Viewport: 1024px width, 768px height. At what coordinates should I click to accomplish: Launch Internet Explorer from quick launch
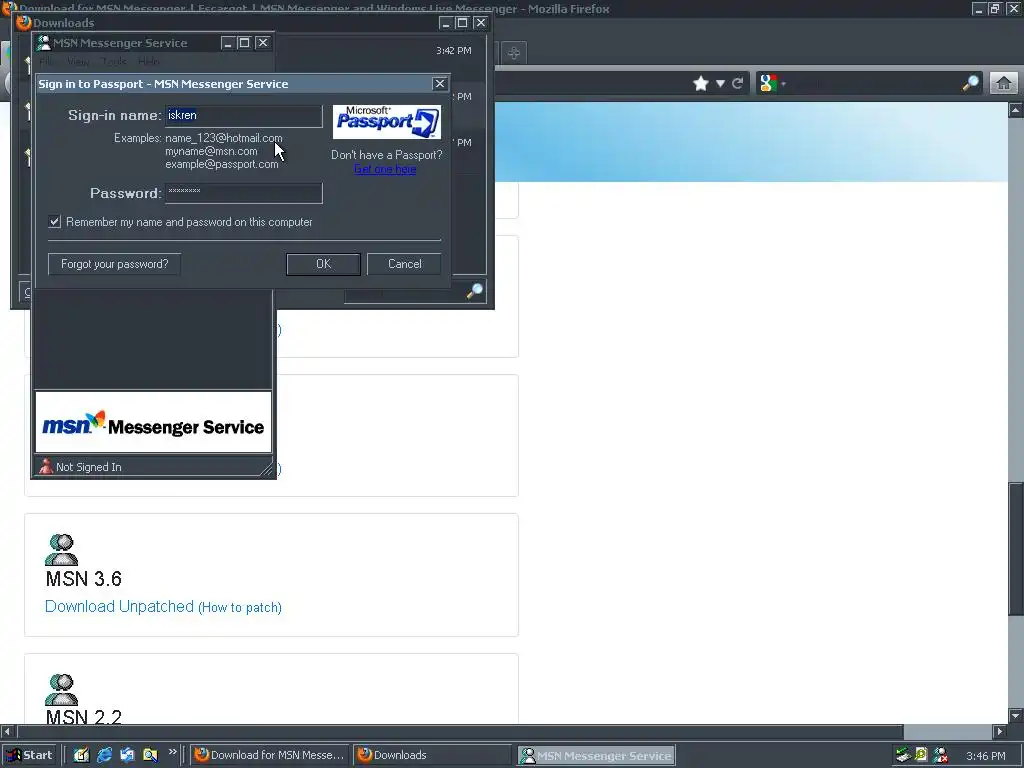[104, 755]
